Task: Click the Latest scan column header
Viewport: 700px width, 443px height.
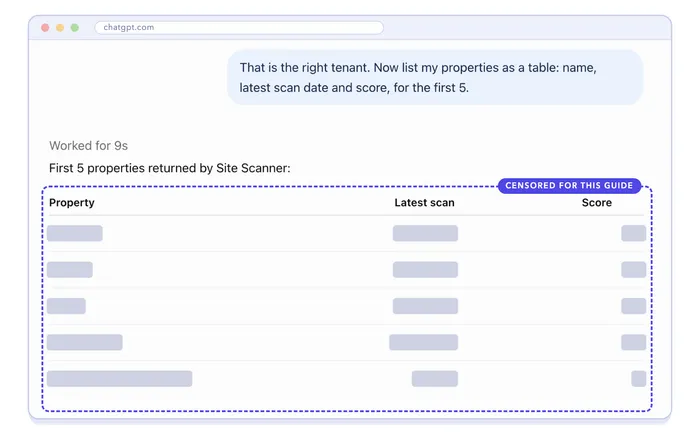Action: [424, 202]
